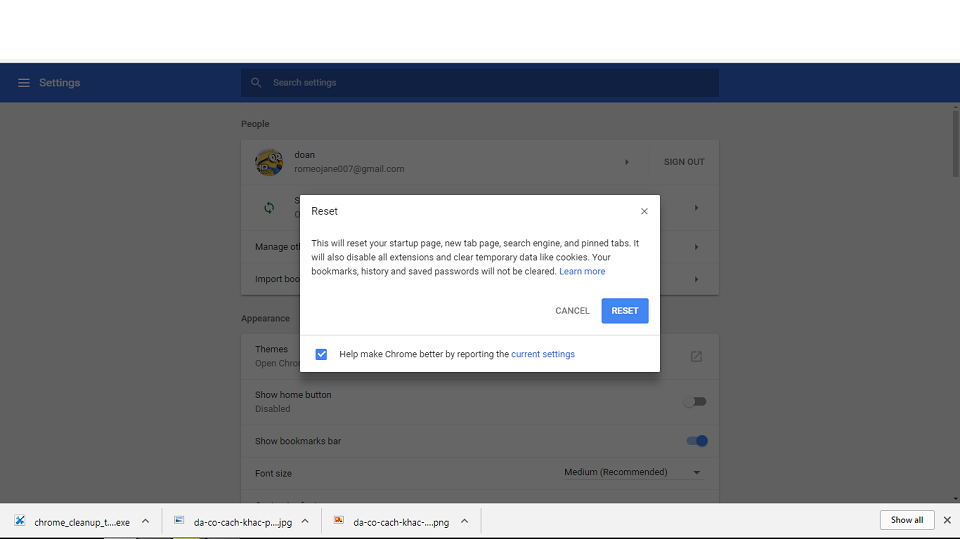This screenshot has width=960, height=539.
Task: Click Show all downloads button
Action: point(907,520)
